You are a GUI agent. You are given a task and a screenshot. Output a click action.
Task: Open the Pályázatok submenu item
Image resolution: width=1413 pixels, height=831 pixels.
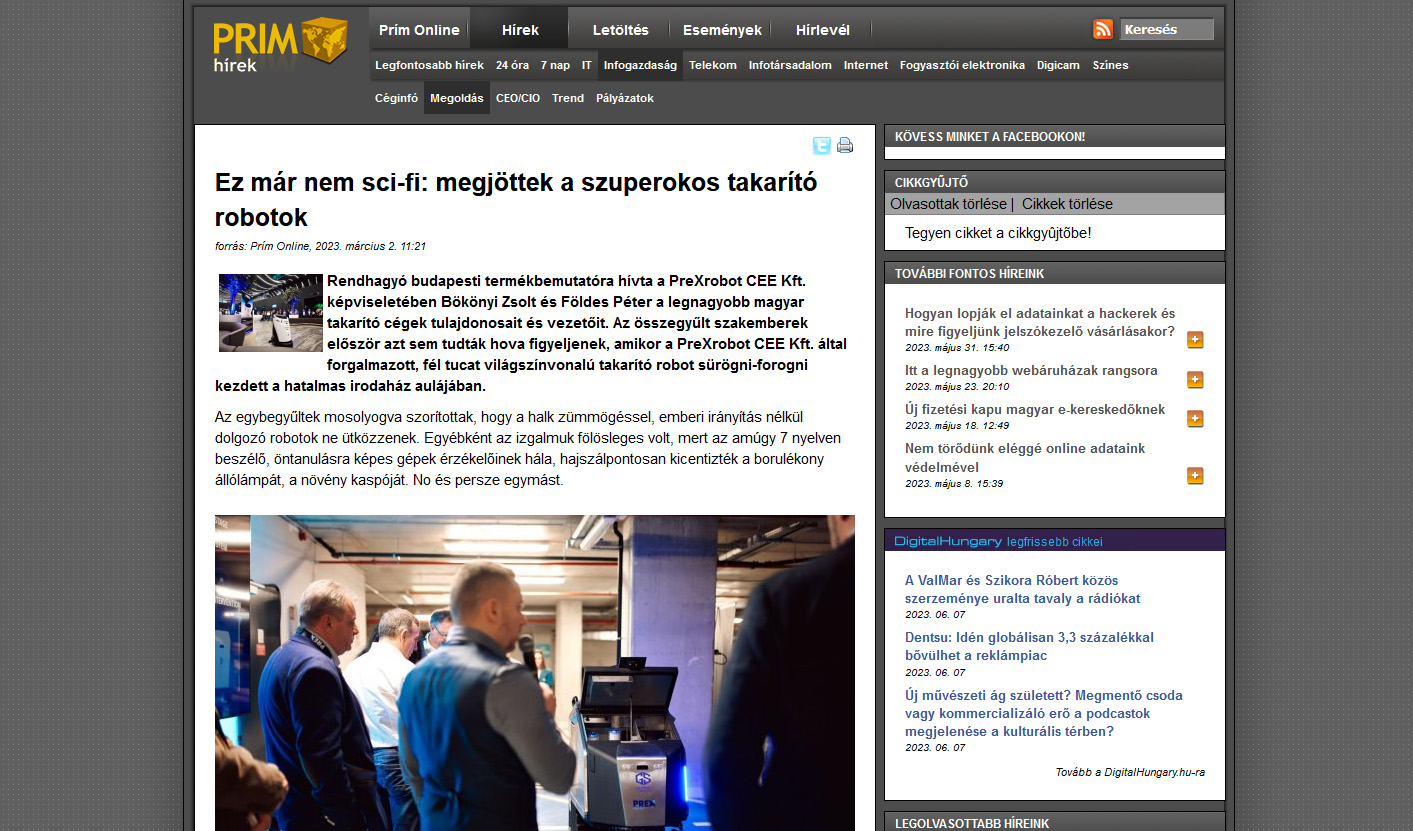[x=625, y=98]
